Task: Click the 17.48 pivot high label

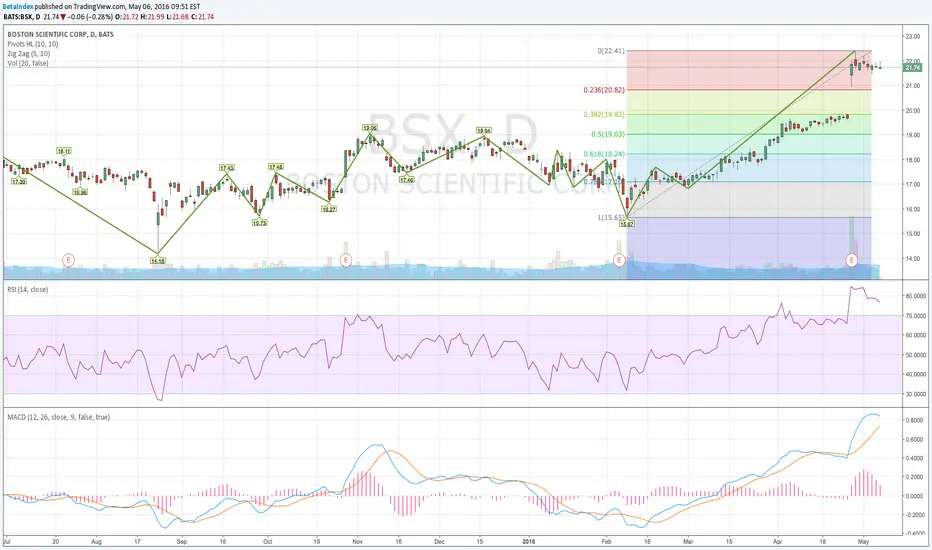Action: pos(276,167)
